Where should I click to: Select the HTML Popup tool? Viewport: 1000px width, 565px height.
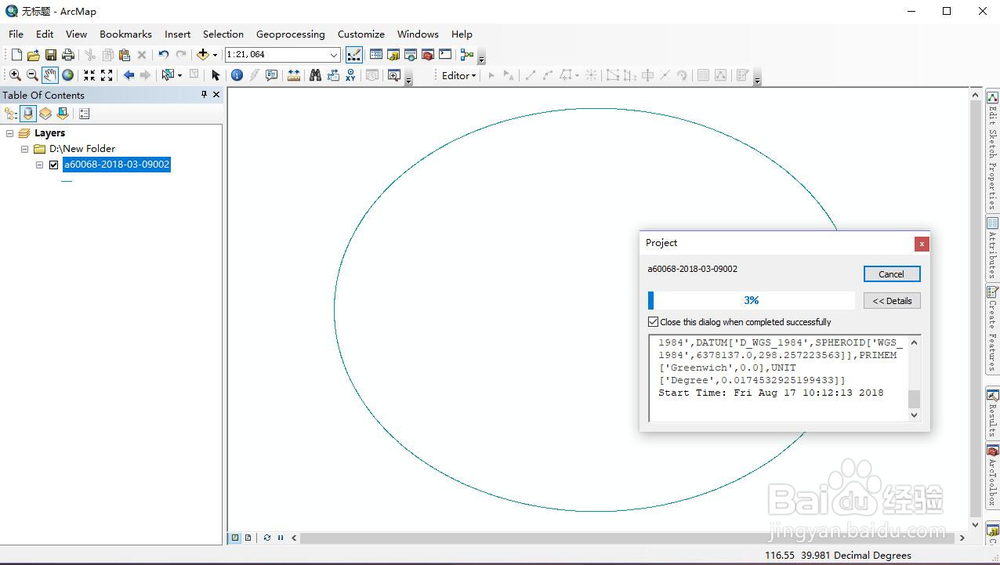pos(272,75)
